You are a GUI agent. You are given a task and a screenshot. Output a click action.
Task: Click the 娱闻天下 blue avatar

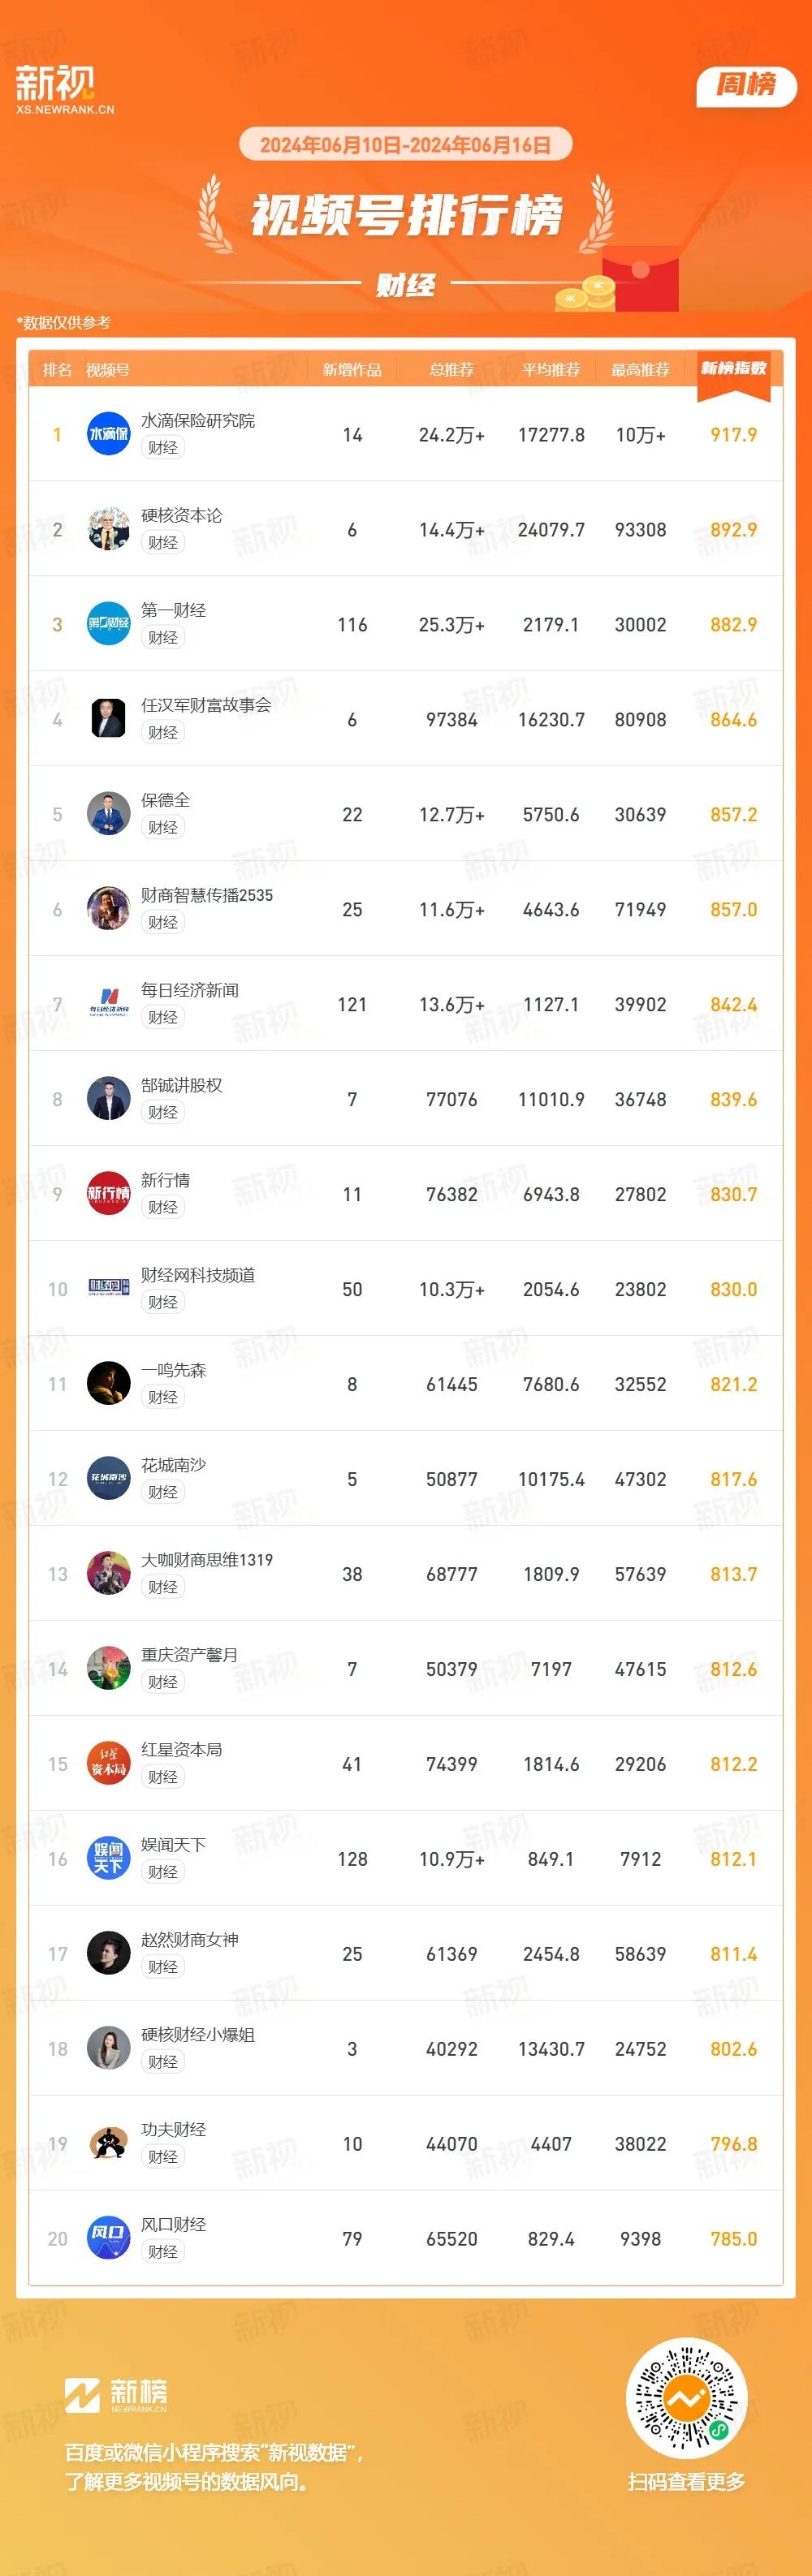coord(108,1859)
